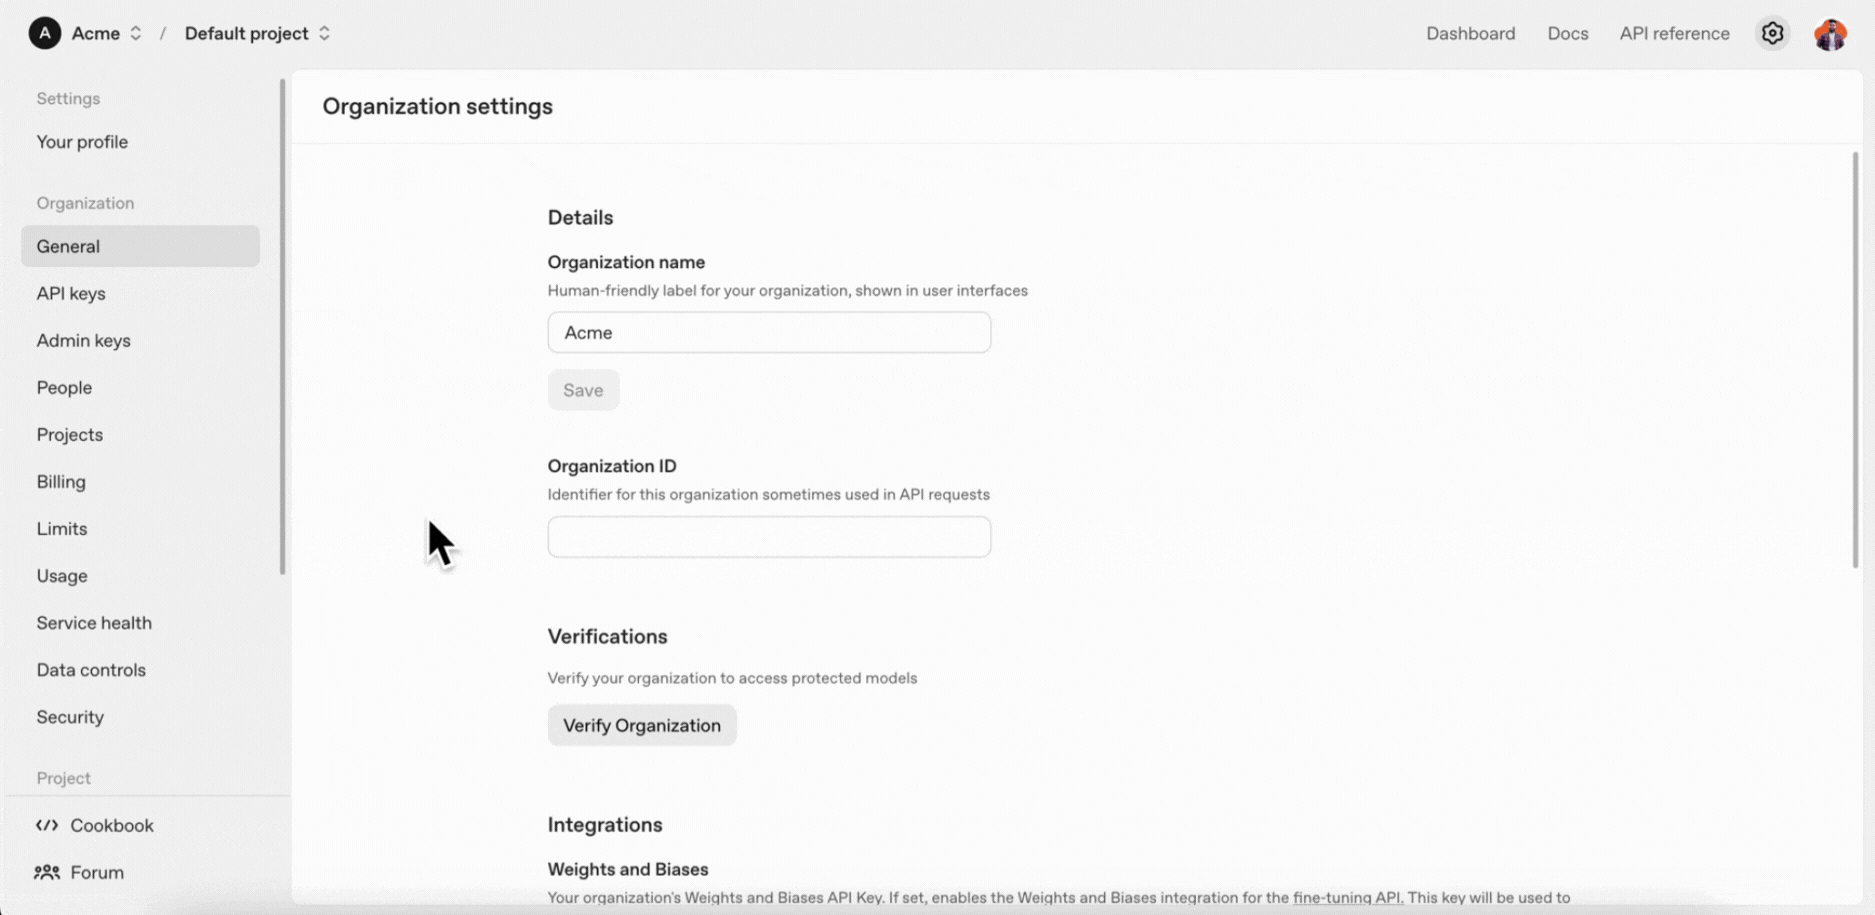Open the Cookbook link
Screen dimensions: 1875x915
(x=111, y=825)
